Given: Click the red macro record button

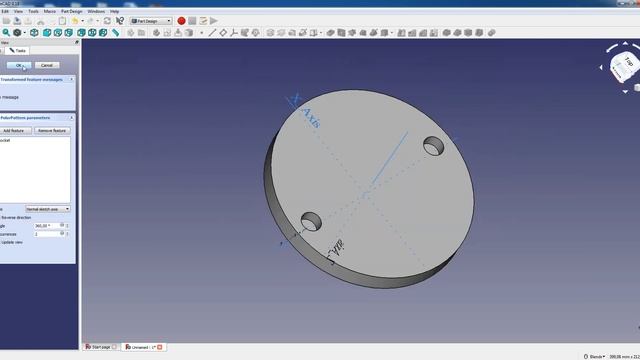Looking at the screenshot, I should [x=181, y=21].
